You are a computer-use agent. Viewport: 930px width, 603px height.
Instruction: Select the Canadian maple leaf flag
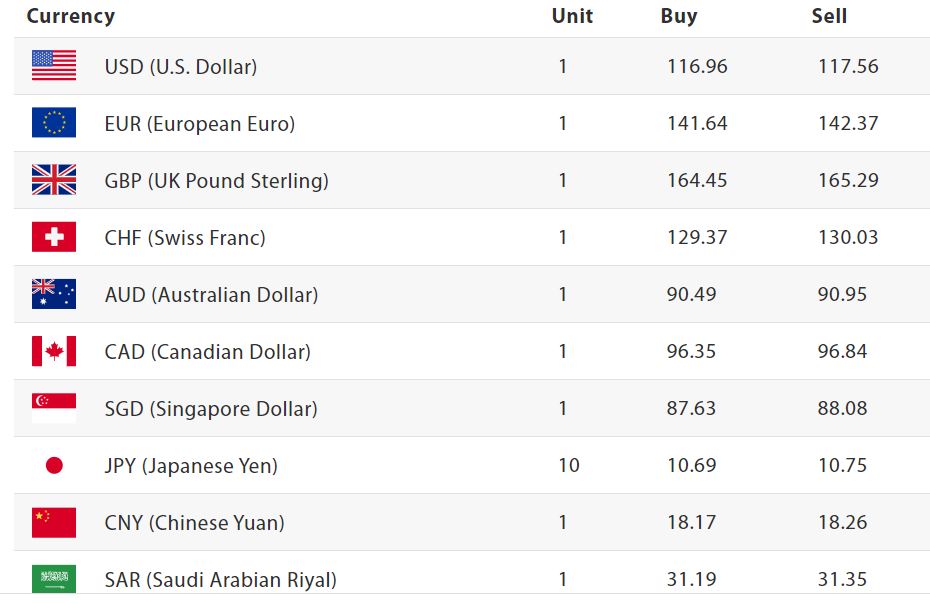tap(54, 351)
